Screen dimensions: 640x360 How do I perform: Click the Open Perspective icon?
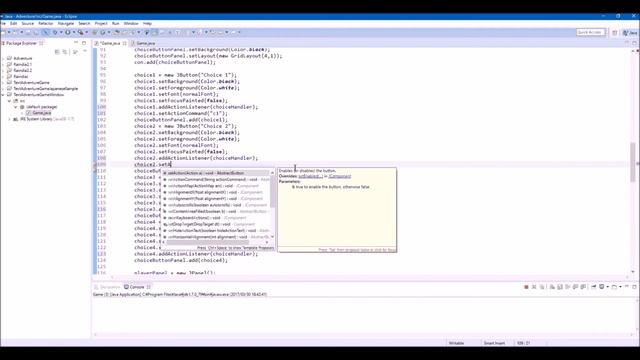click(x=615, y=33)
